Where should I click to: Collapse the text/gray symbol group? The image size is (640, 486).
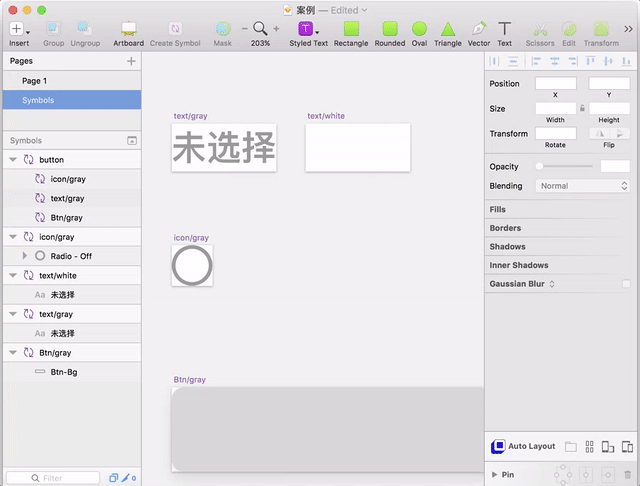(13, 314)
